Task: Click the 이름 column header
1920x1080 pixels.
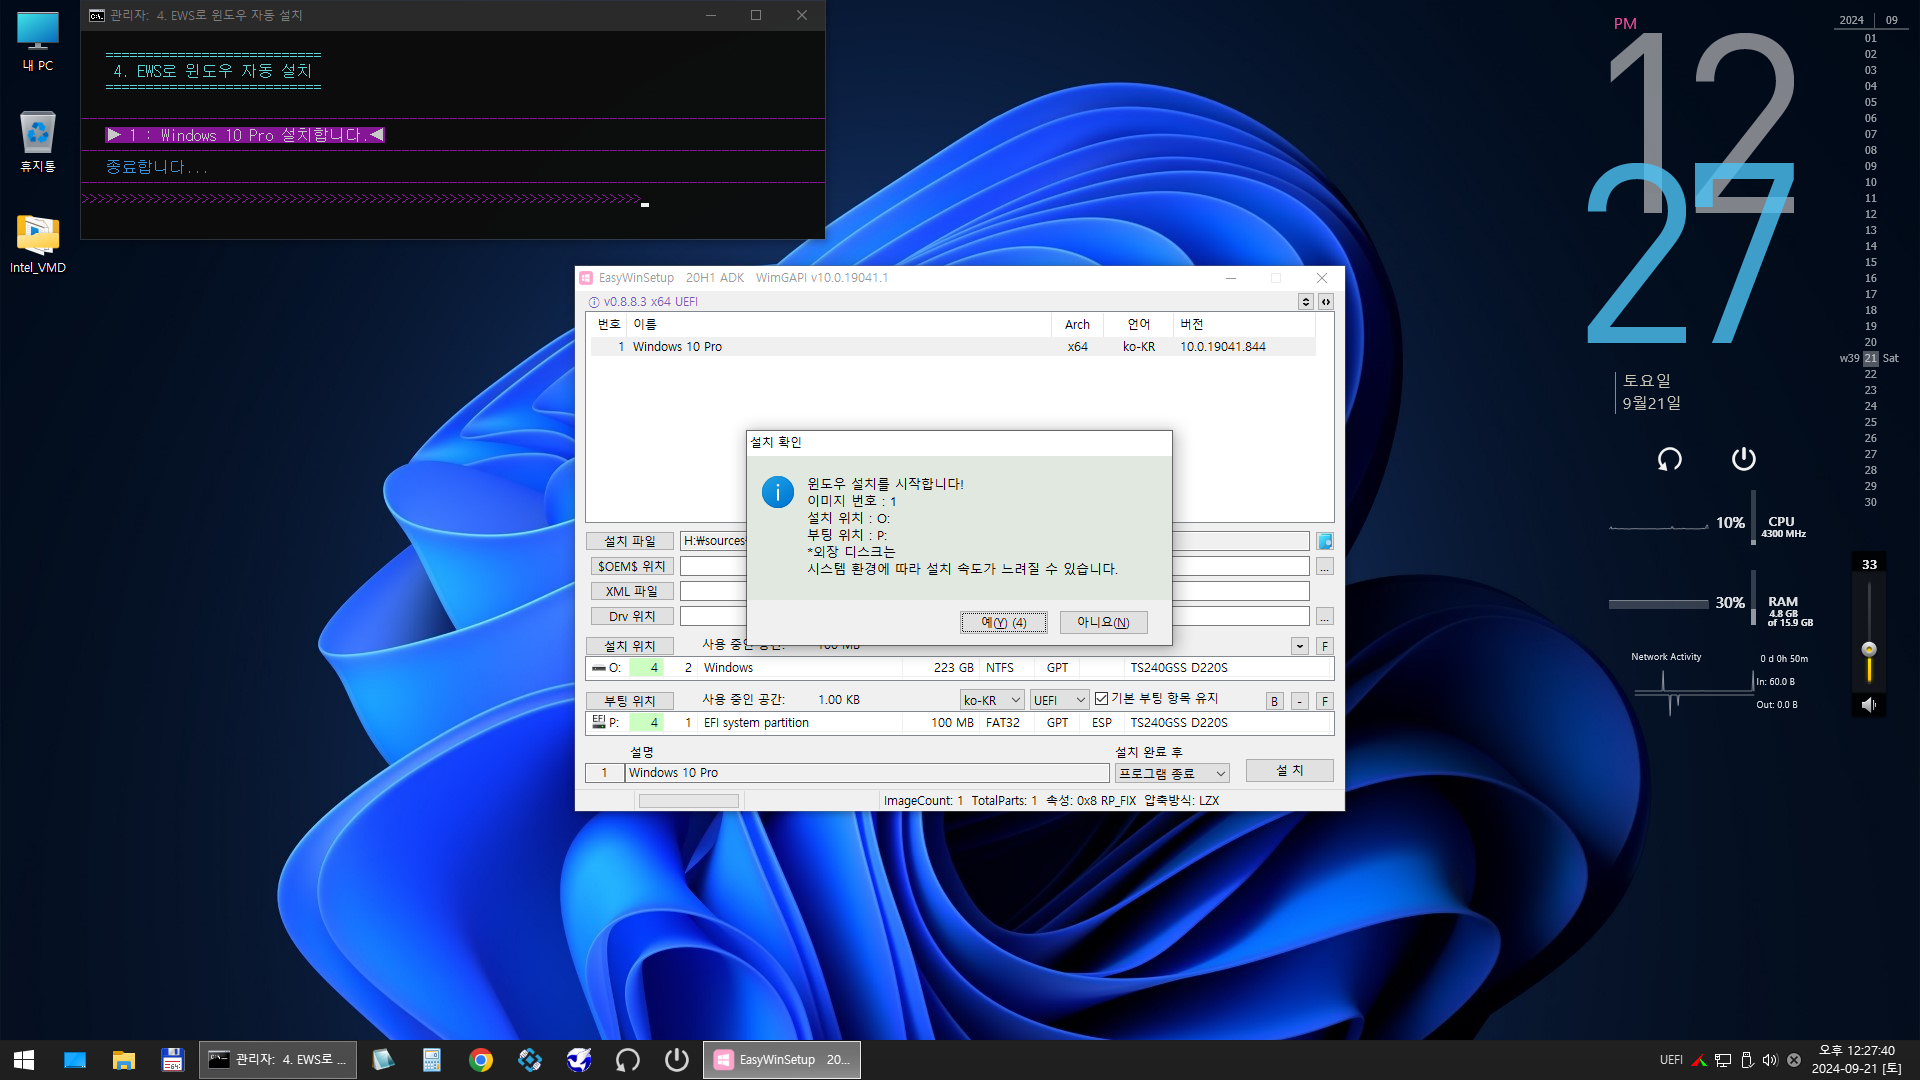Action: 839,324
